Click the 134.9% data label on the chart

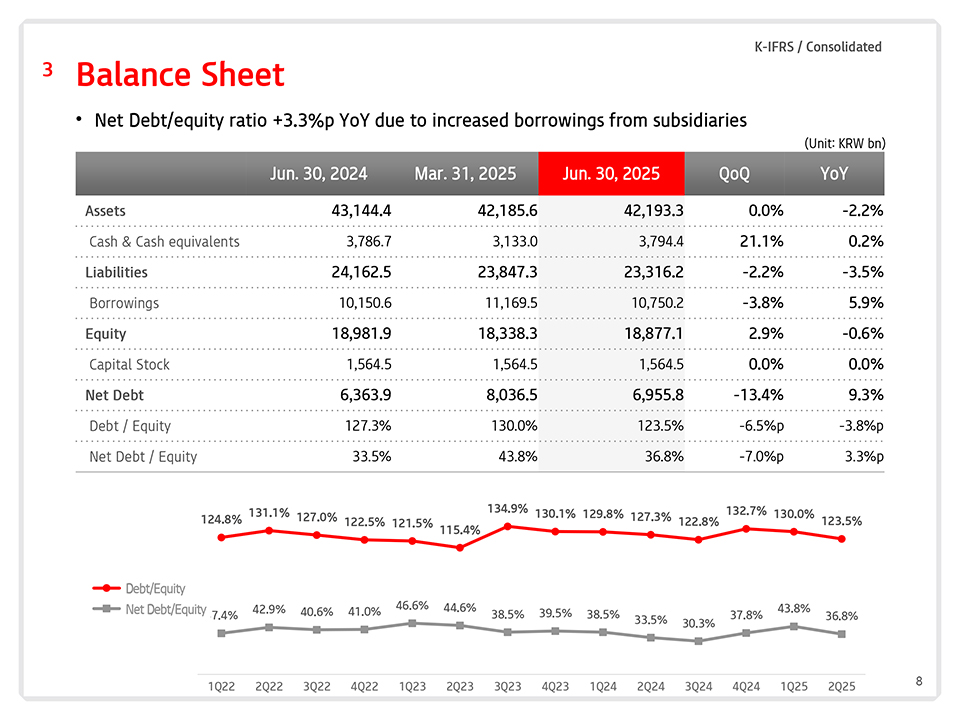[507, 509]
